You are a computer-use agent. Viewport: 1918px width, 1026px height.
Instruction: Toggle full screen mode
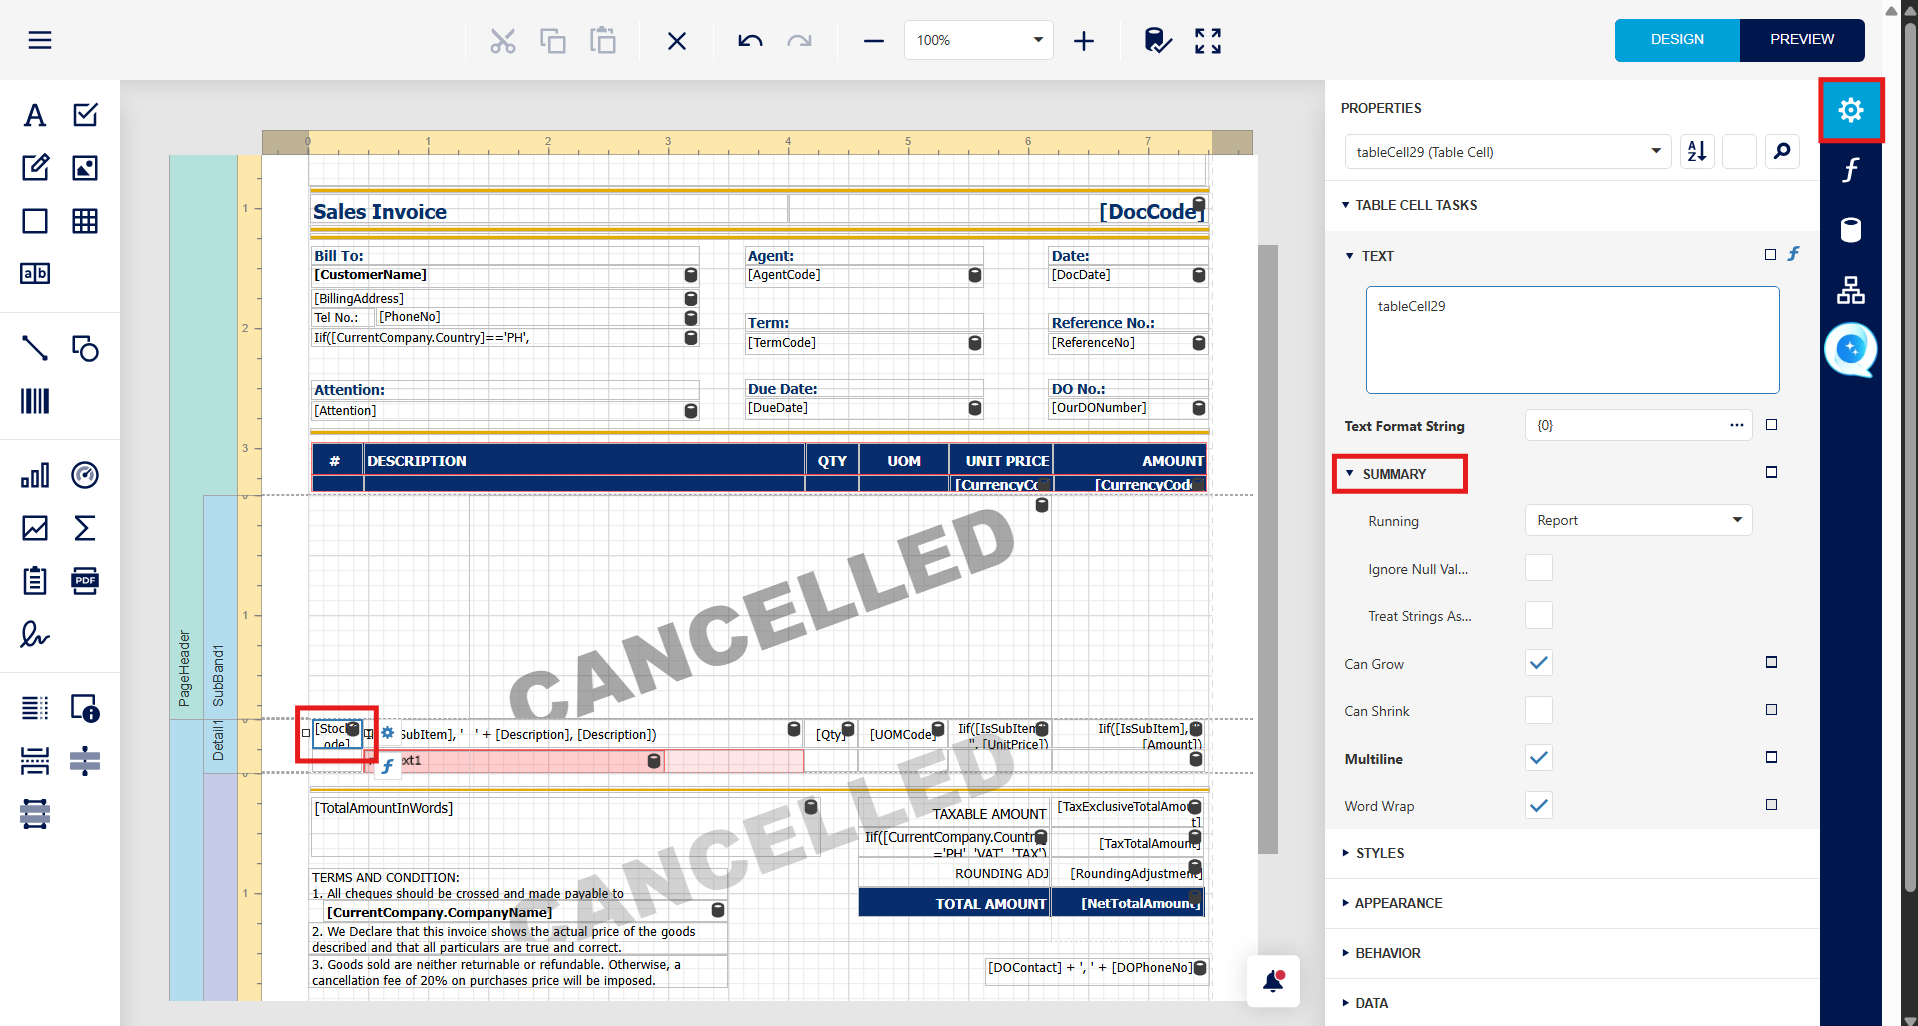coord(1208,40)
